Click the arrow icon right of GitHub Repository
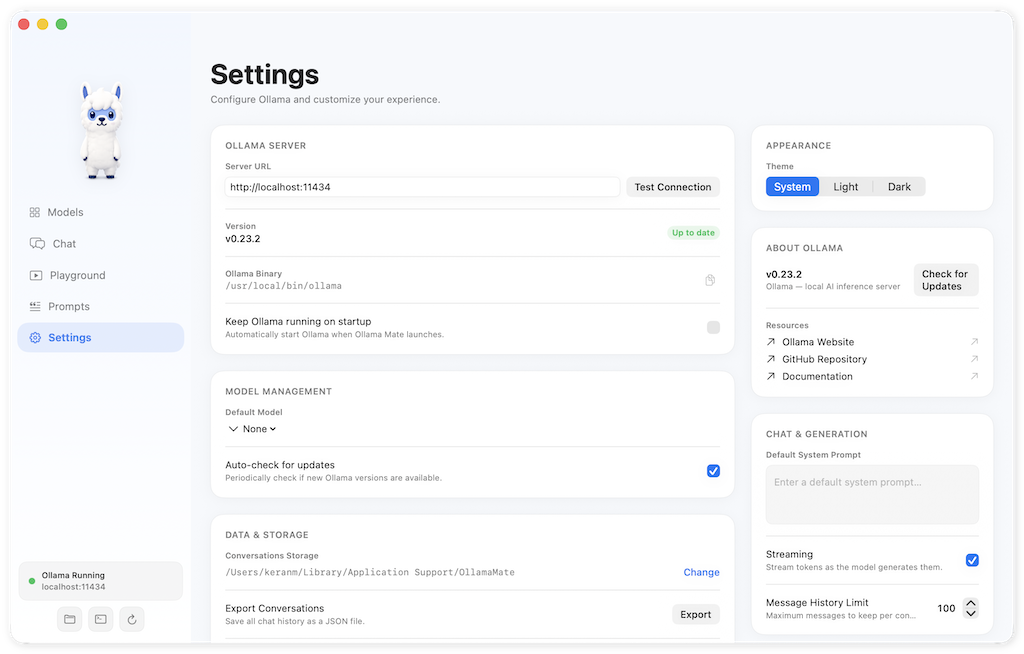1024x654 pixels. (x=974, y=359)
